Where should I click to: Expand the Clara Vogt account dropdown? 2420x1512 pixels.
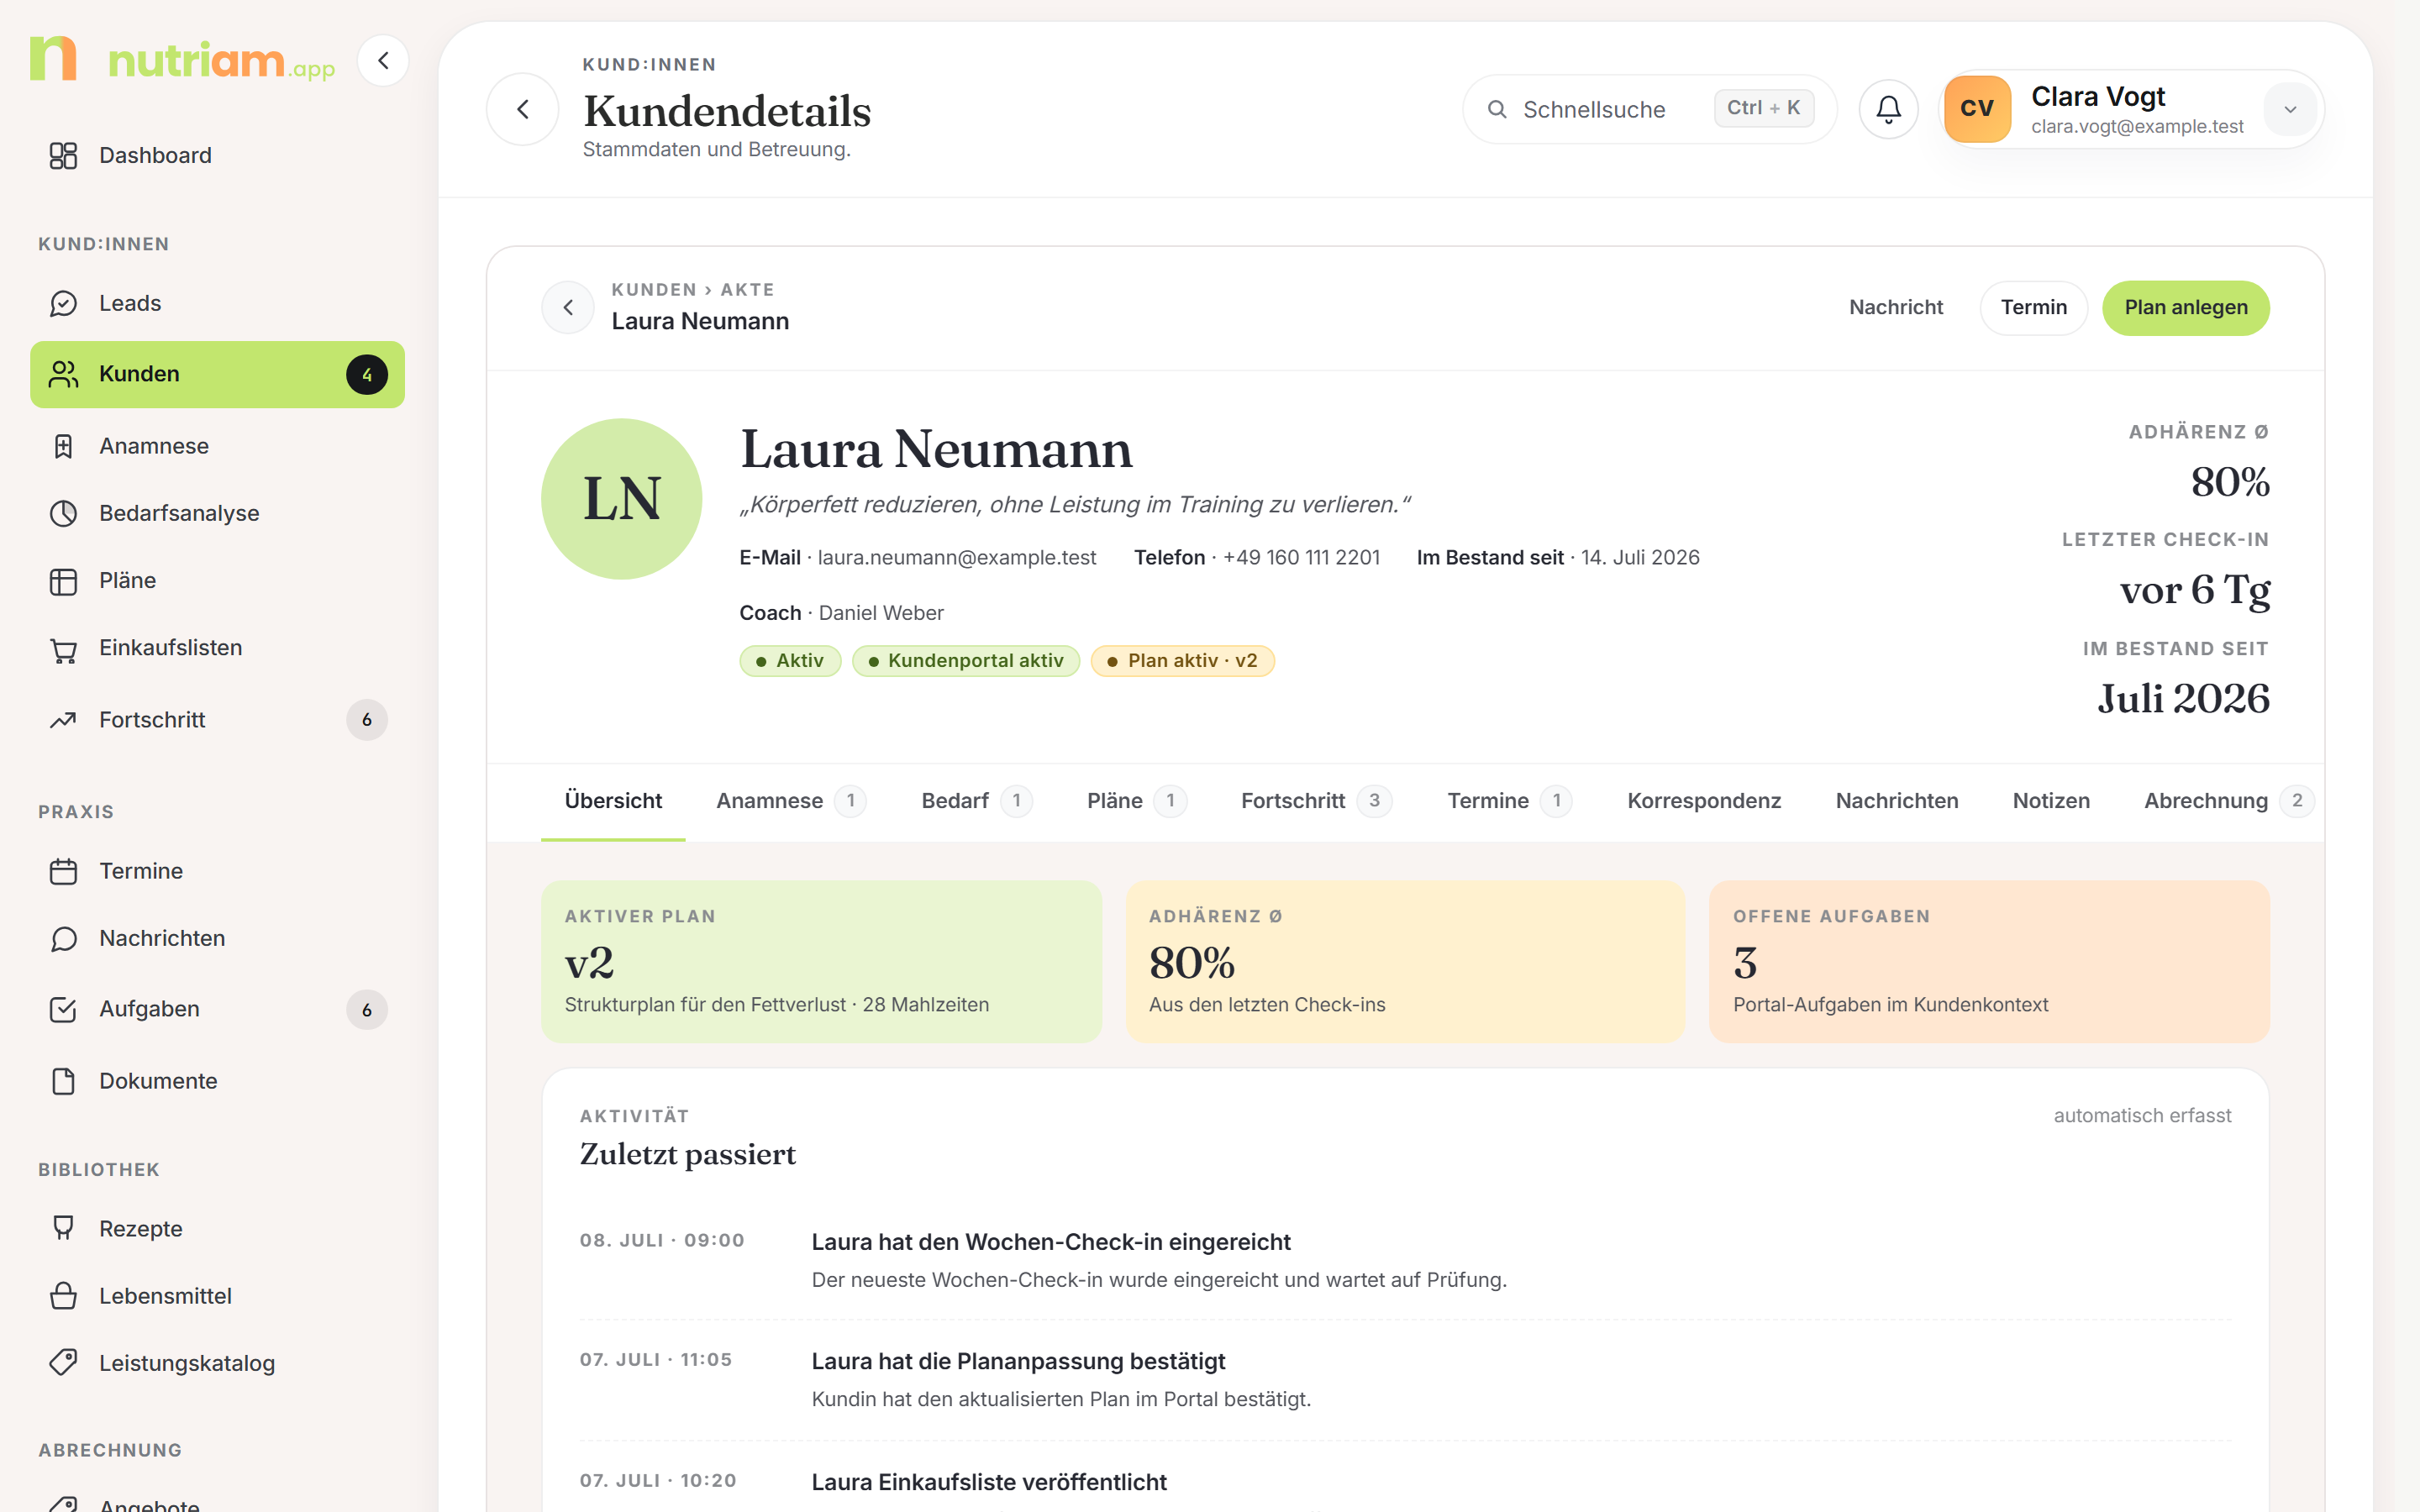point(2290,109)
